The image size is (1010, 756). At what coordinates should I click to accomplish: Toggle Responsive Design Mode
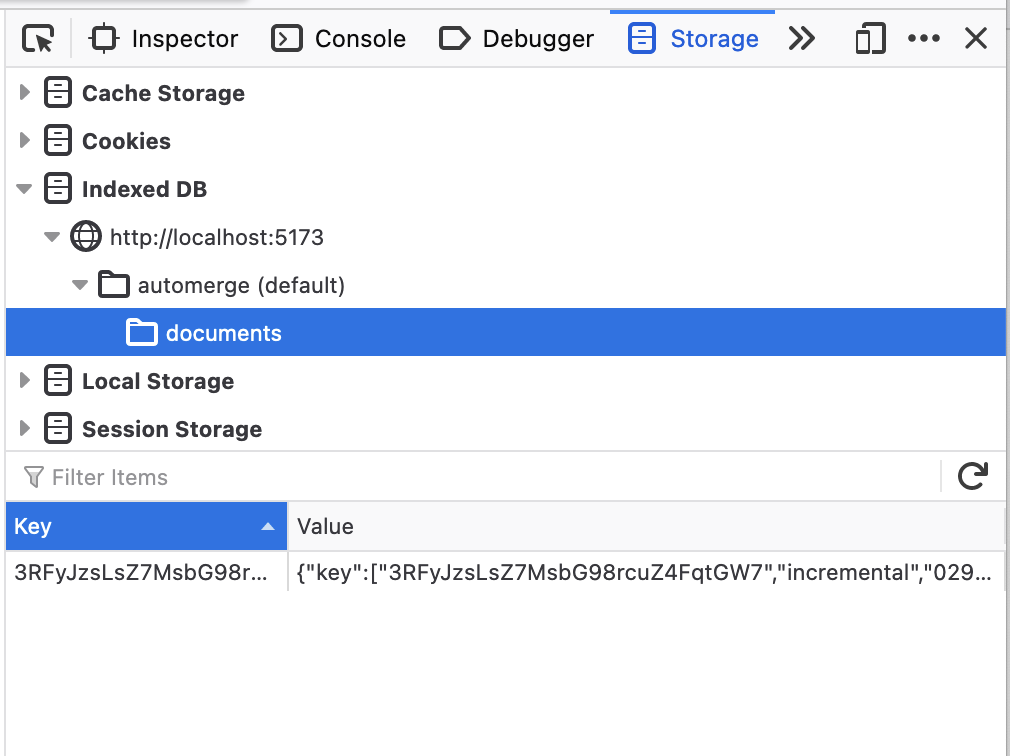point(868,37)
